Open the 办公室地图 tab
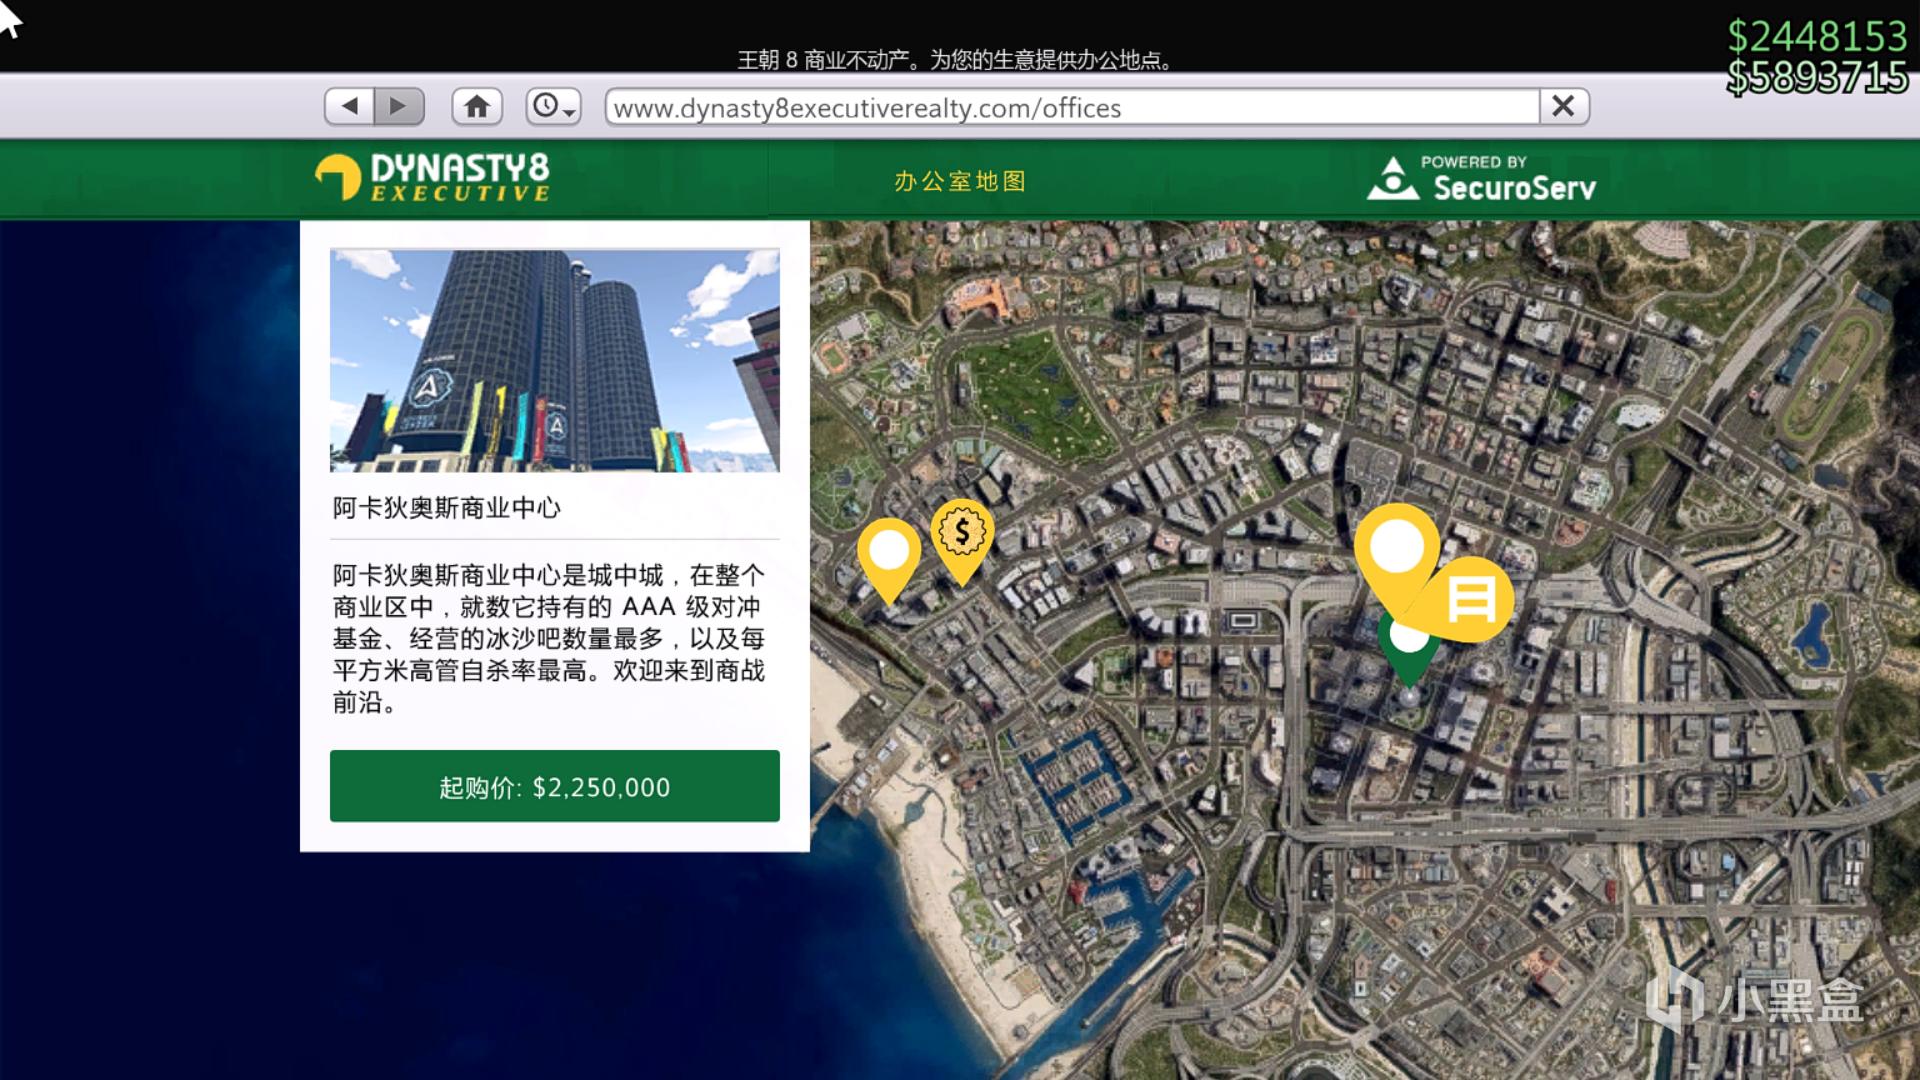The height and width of the screenshot is (1080, 1920). click(x=960, y=181)
